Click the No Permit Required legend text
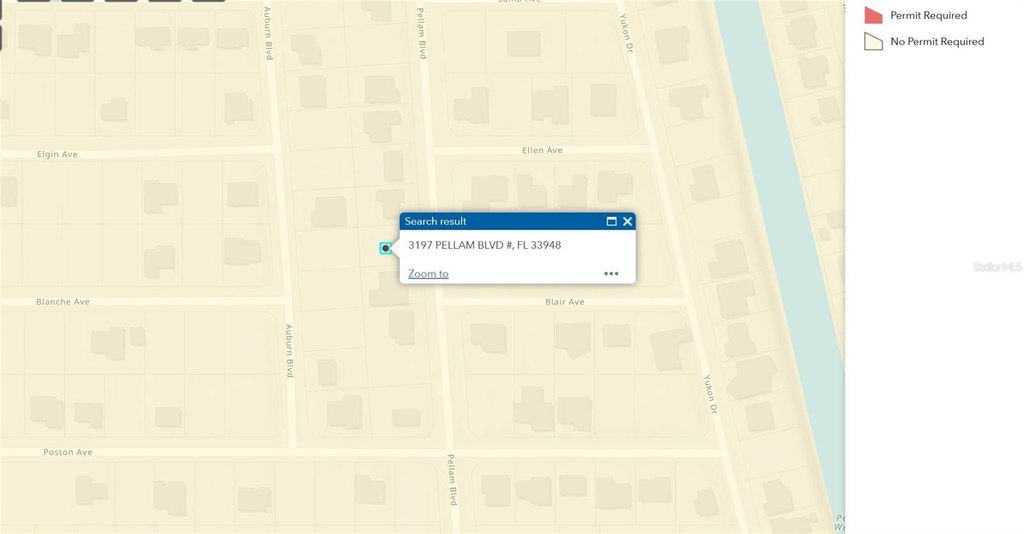Image resolution: width=1024 pixels, height=534 pixels. (x=937, y=41)
